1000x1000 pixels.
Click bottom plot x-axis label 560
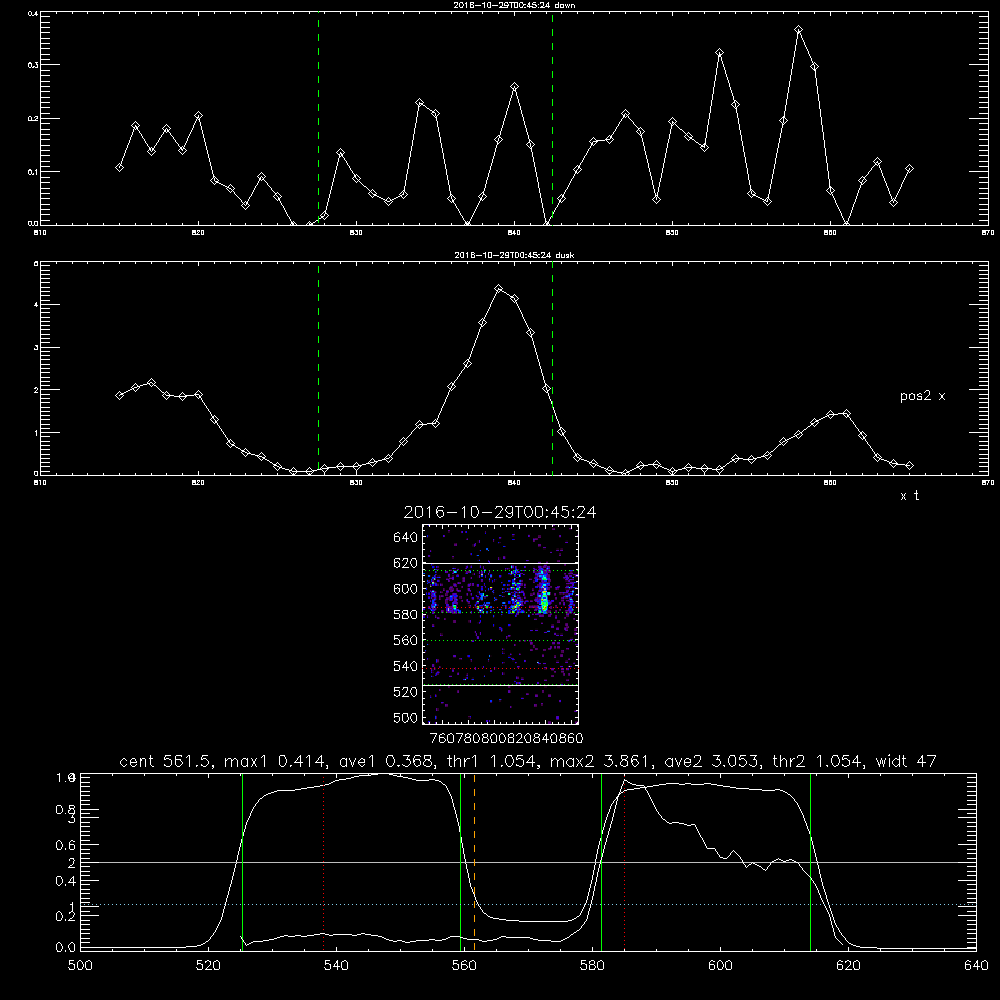point(464,966)
